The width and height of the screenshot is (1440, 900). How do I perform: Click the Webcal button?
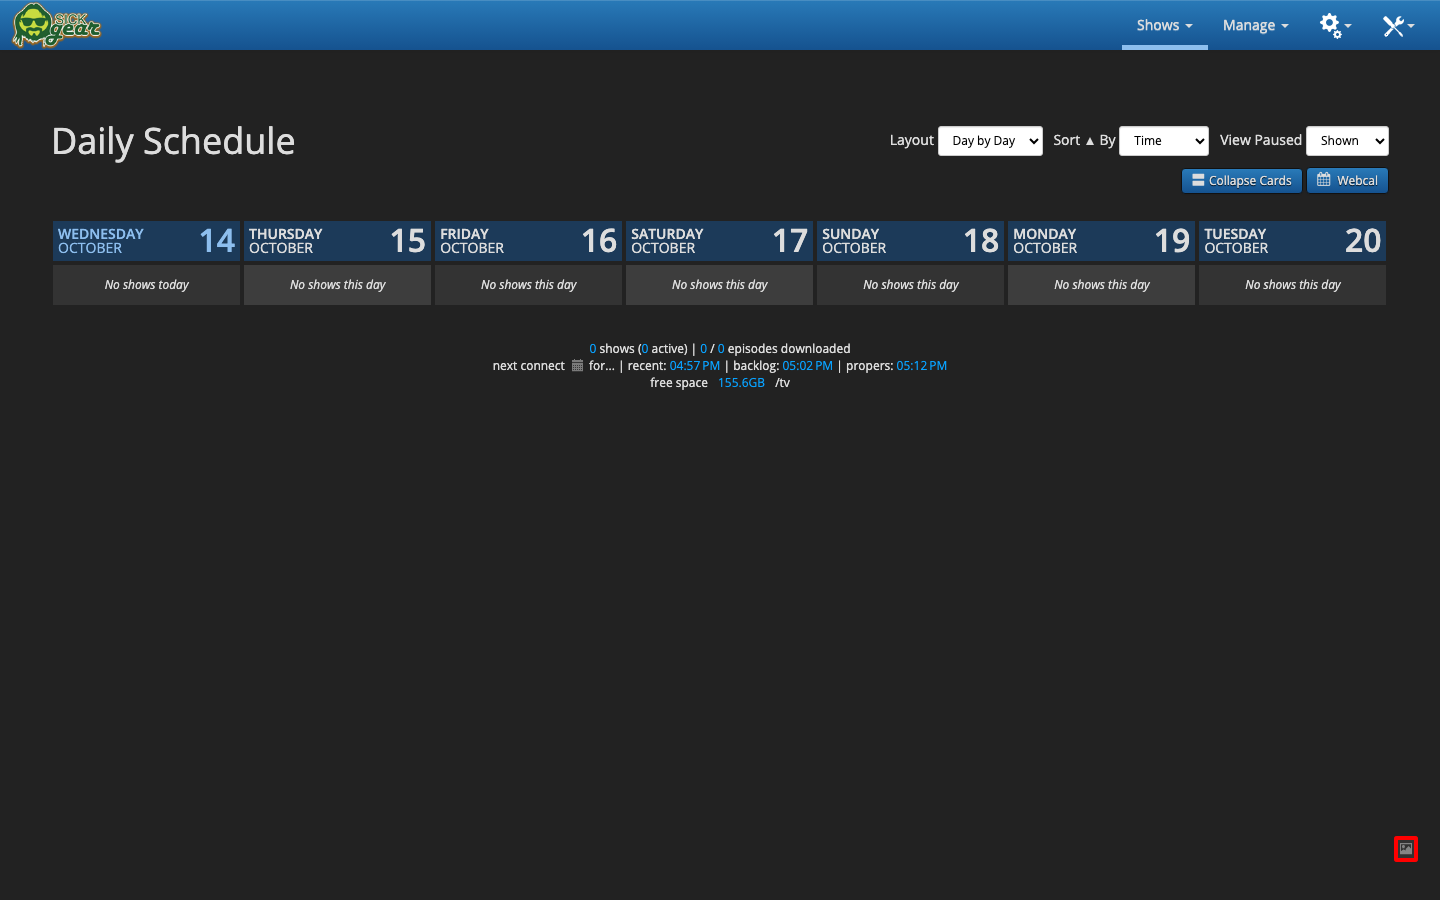(1347, 181)
